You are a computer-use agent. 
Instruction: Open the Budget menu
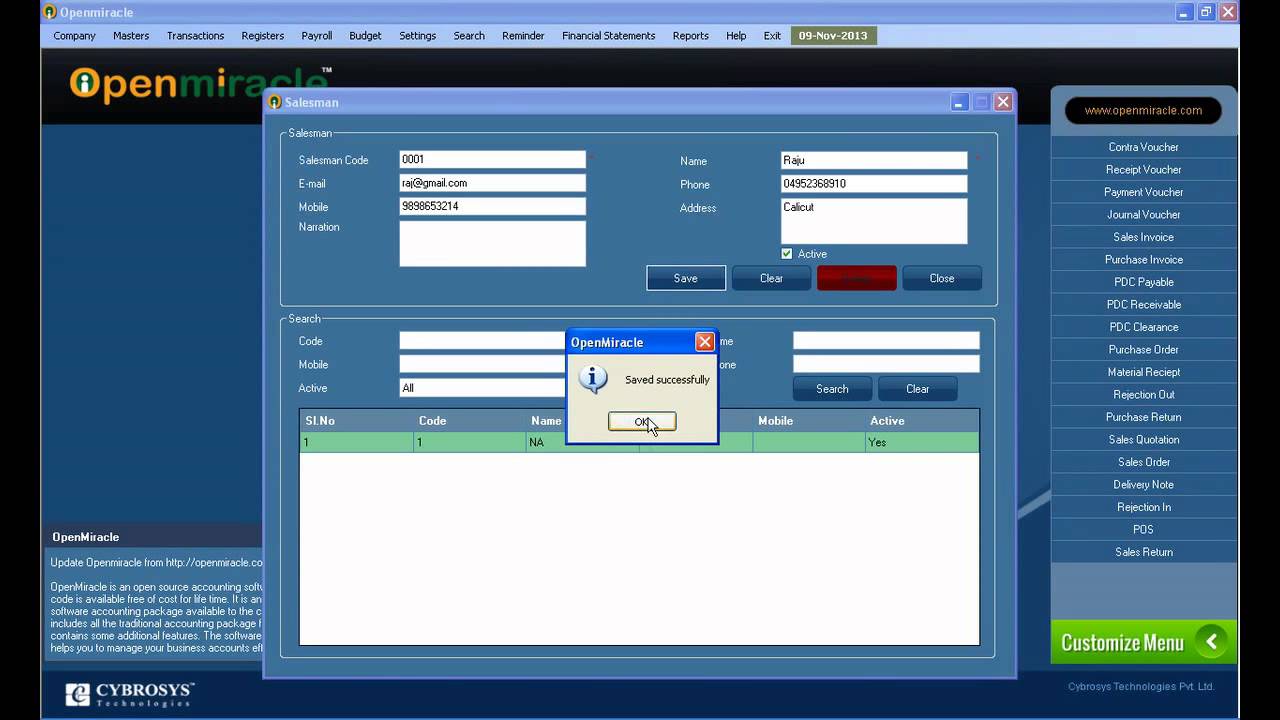365,36
